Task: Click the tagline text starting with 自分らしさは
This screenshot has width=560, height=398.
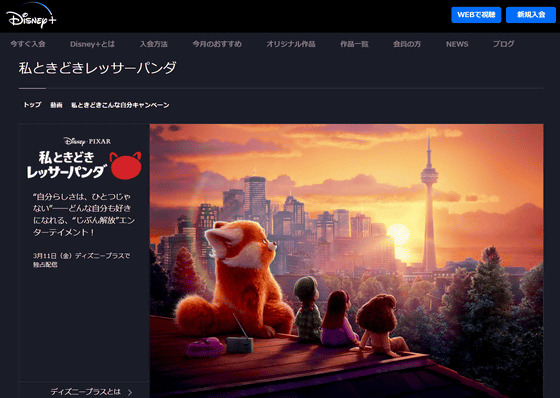Action: pyautogui.click(x=84, y=214)
